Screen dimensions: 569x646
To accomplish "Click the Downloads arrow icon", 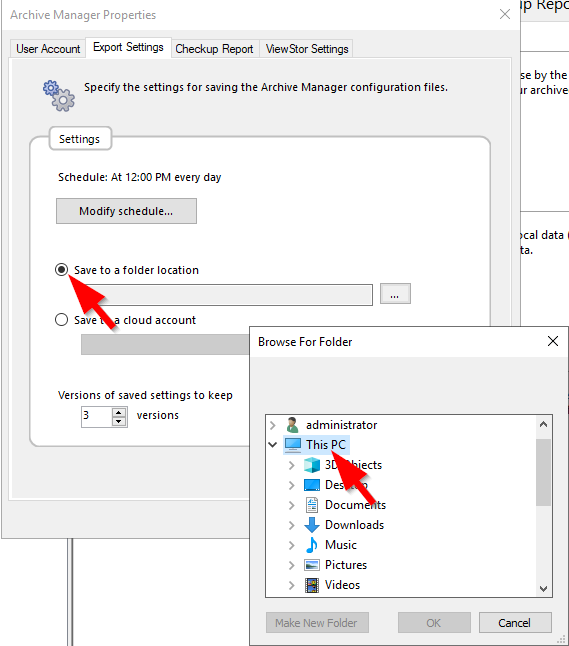I will (312, 525).
